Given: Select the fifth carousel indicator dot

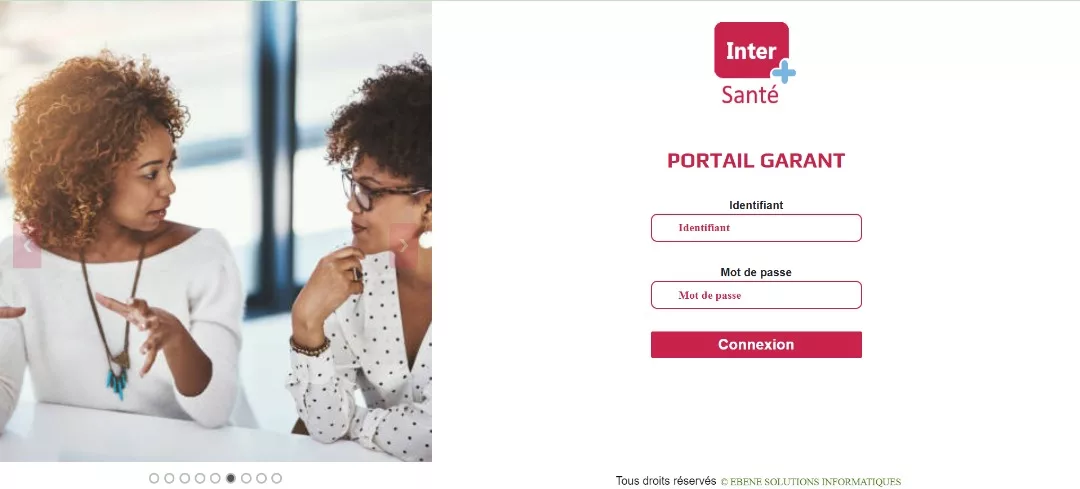Looking at the screenshot, I should [215, 478].
